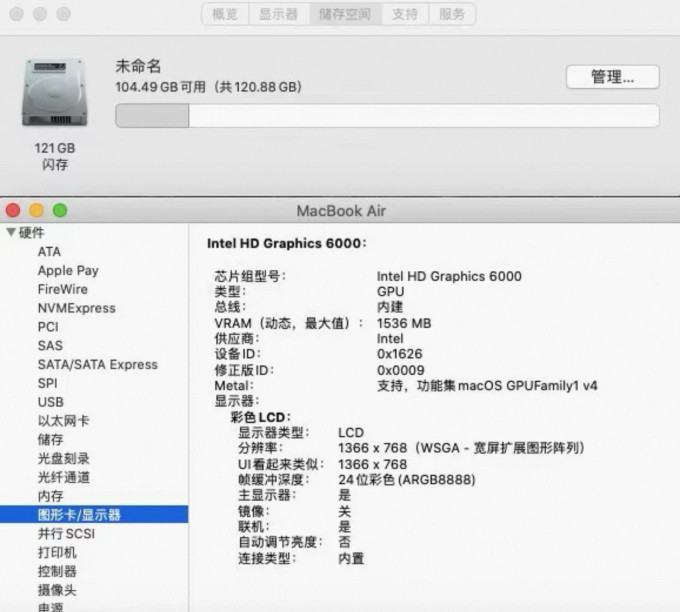Select NVMExpress hardware entry
The width and height of the screenshot is (680, 612).
click(77, 308)
